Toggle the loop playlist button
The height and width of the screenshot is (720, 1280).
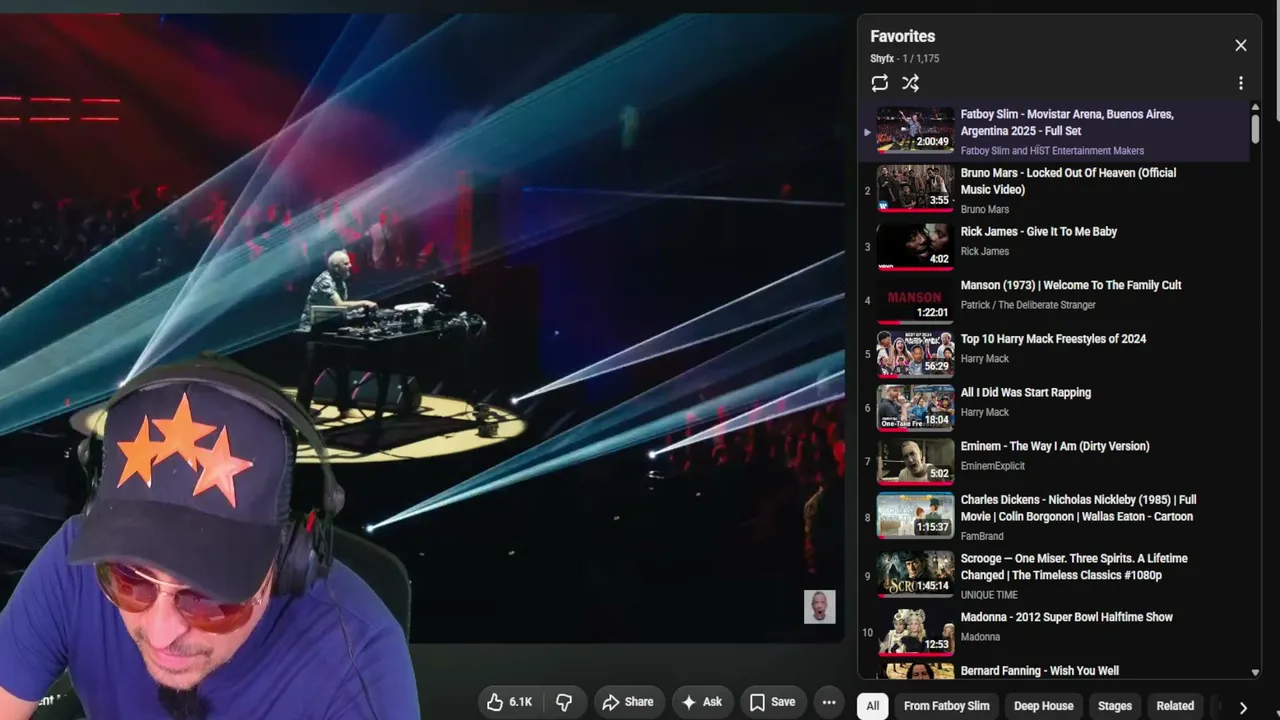pyautogui.click(x=880, y=83)
